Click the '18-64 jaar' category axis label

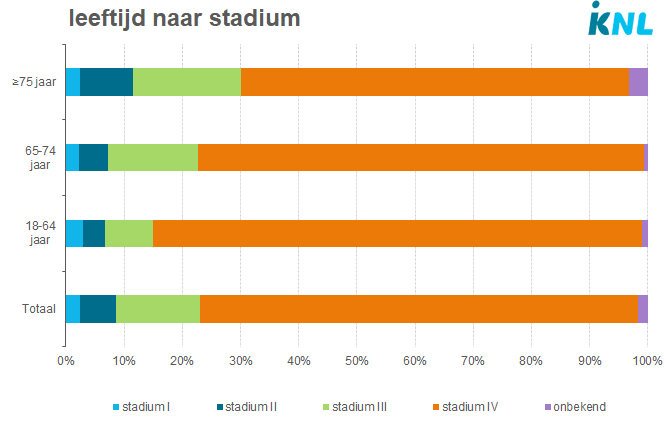pyautogui.click(x=39, y=233)
